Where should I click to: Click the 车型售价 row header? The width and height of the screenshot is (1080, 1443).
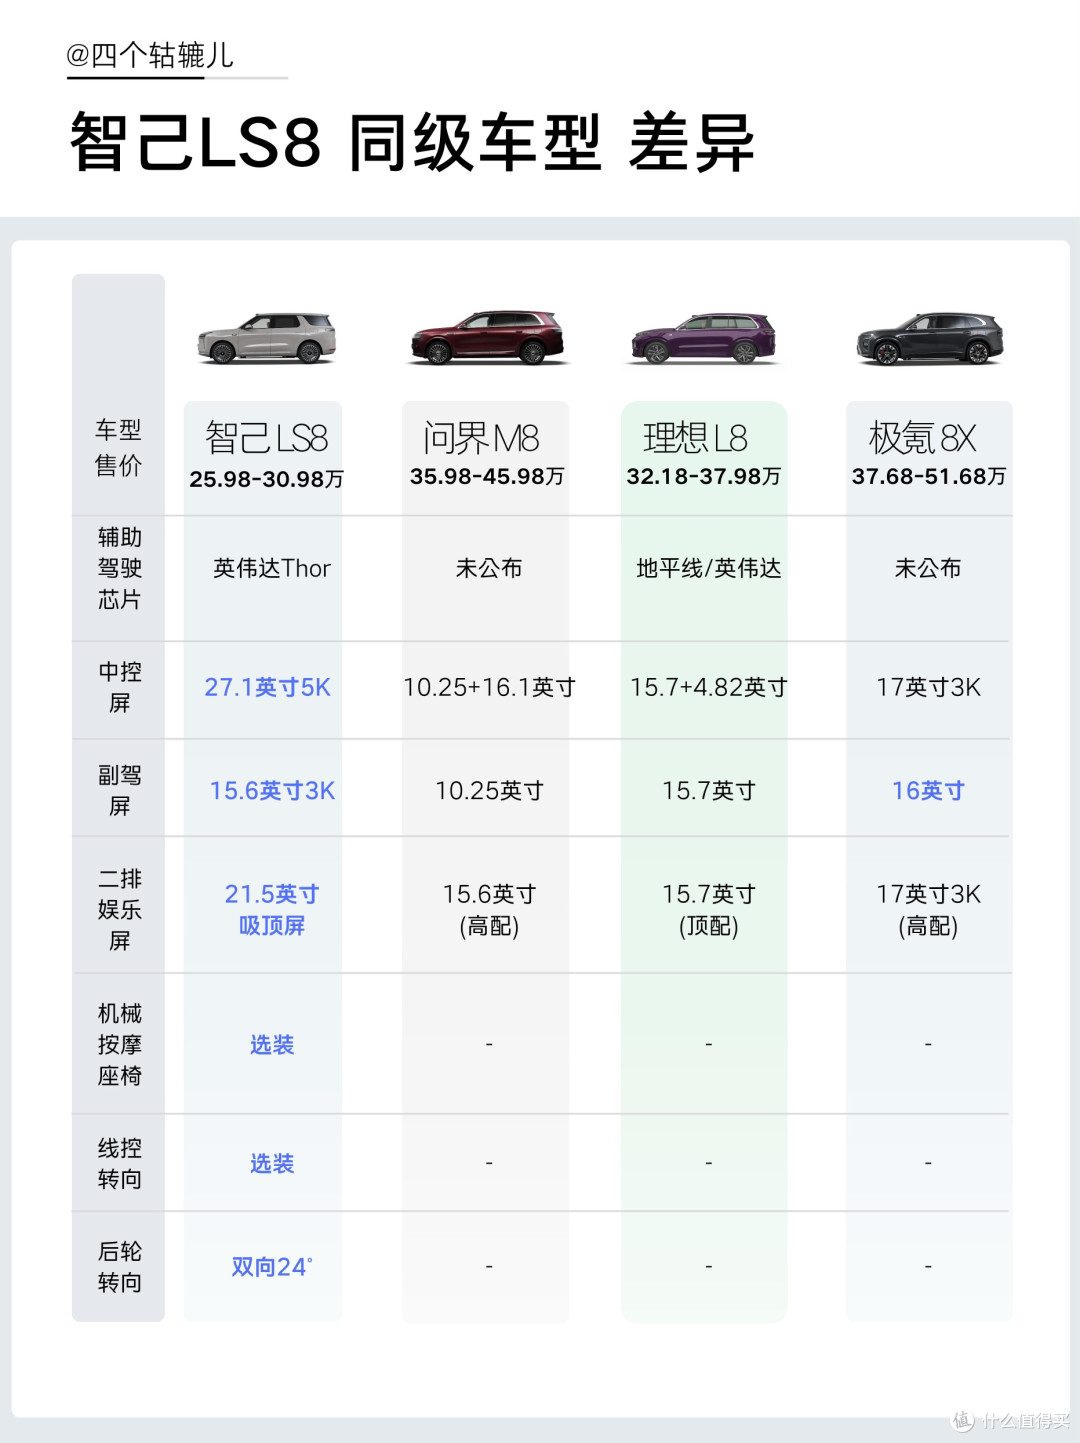point(118,448)
